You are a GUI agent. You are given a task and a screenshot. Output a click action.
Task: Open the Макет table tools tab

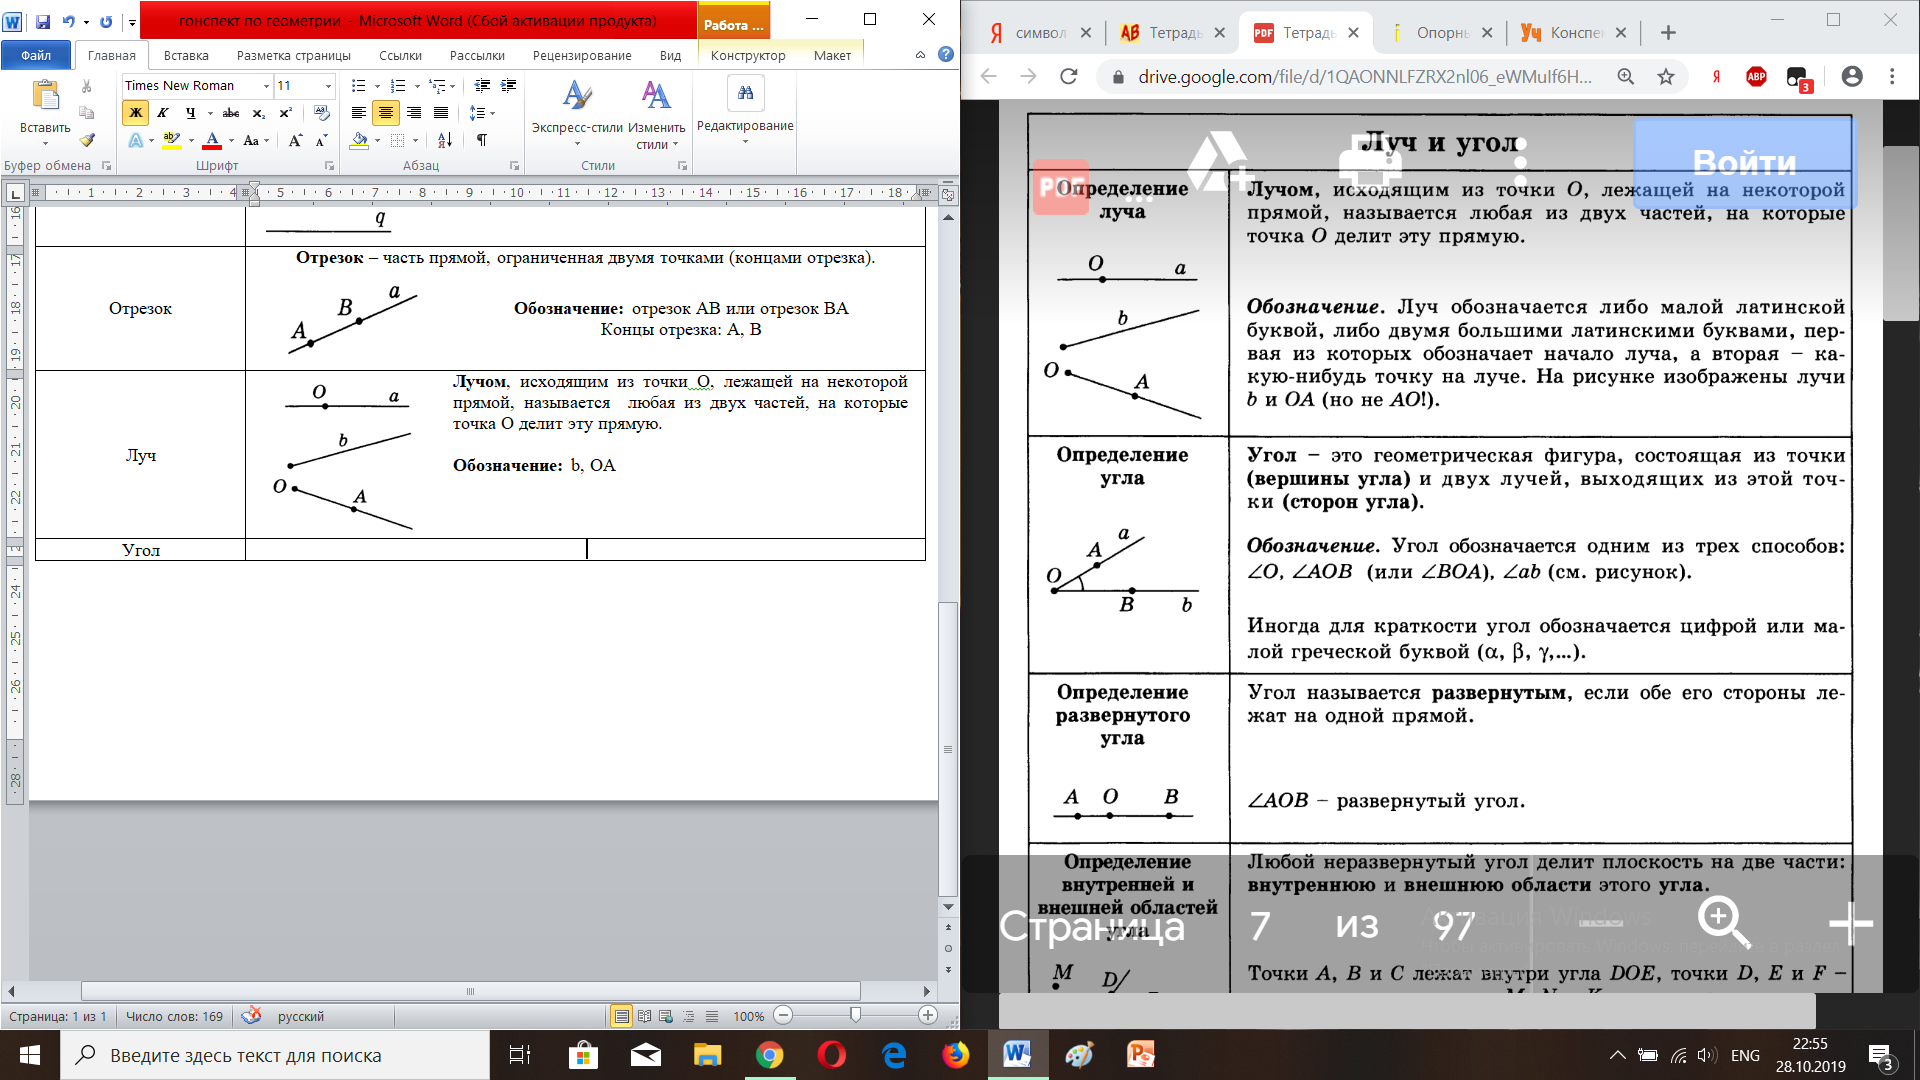coord(832,55)
